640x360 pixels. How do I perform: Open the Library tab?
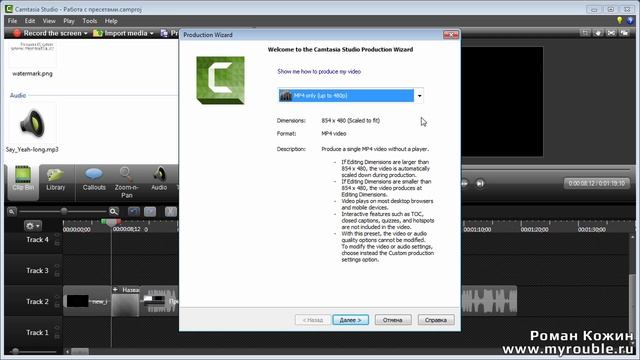[56, 179]
